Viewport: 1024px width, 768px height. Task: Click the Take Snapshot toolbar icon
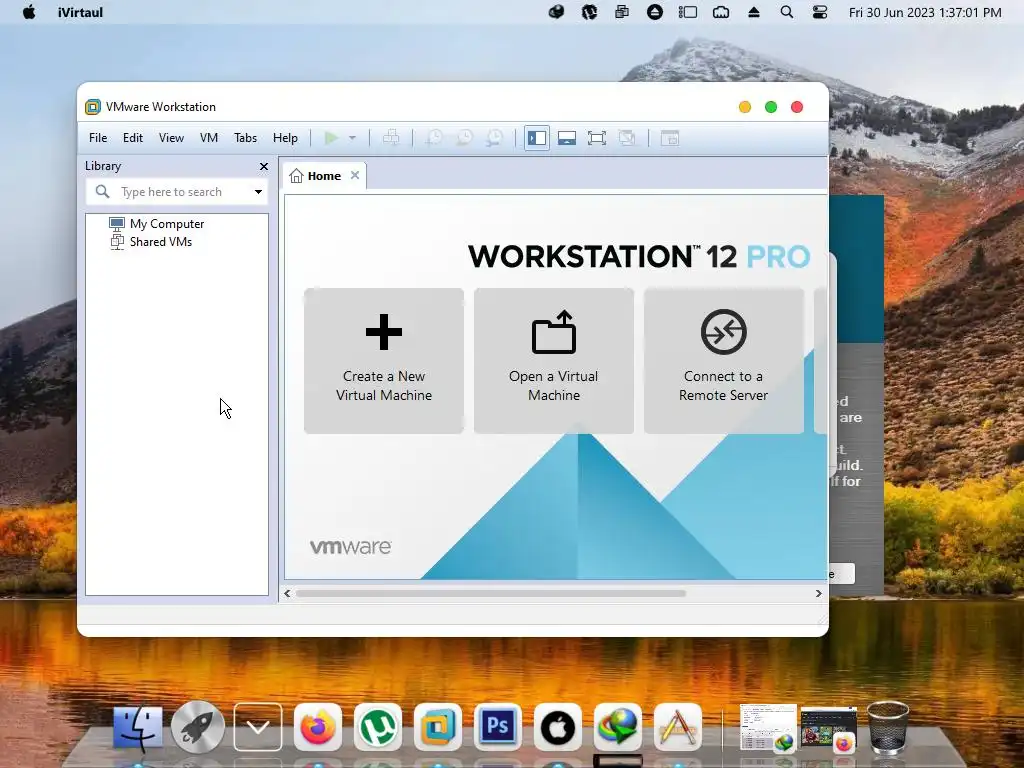pyautogui.click(x=434, y=138)
